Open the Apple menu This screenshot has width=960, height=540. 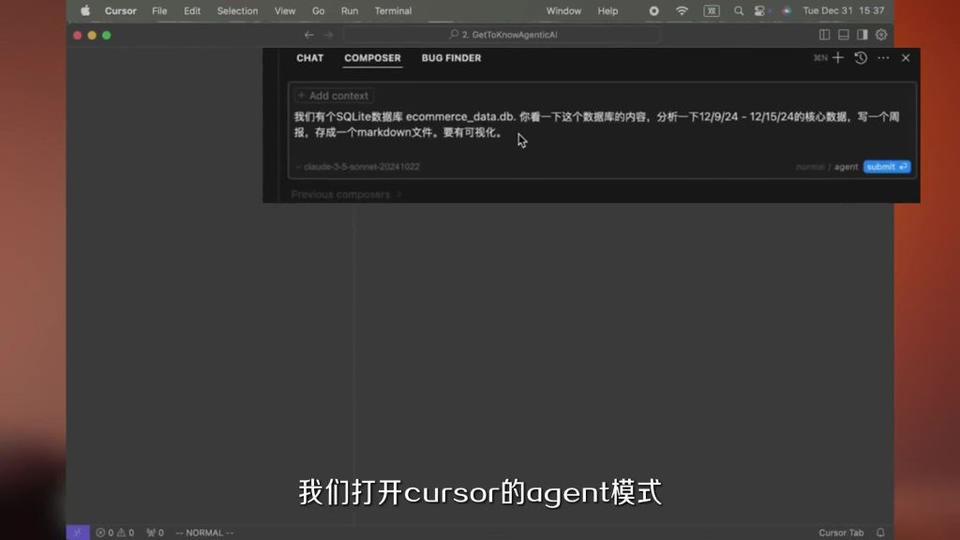(85, 10)
